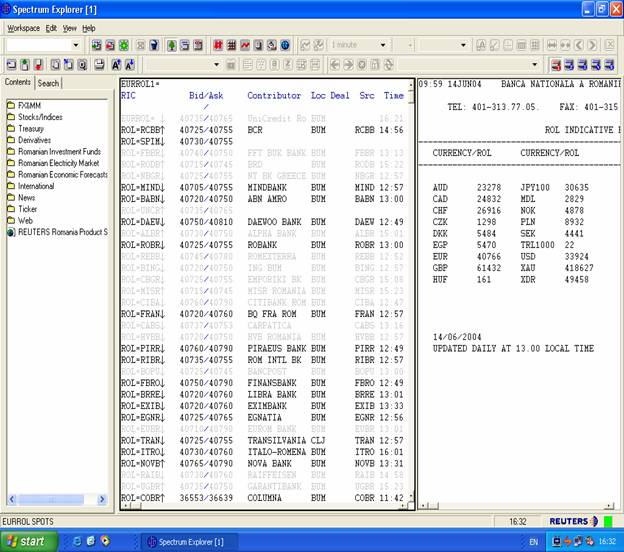Open the address bar dropdown arrow
Screen dimensions: 624x552
tap(534, 64)
